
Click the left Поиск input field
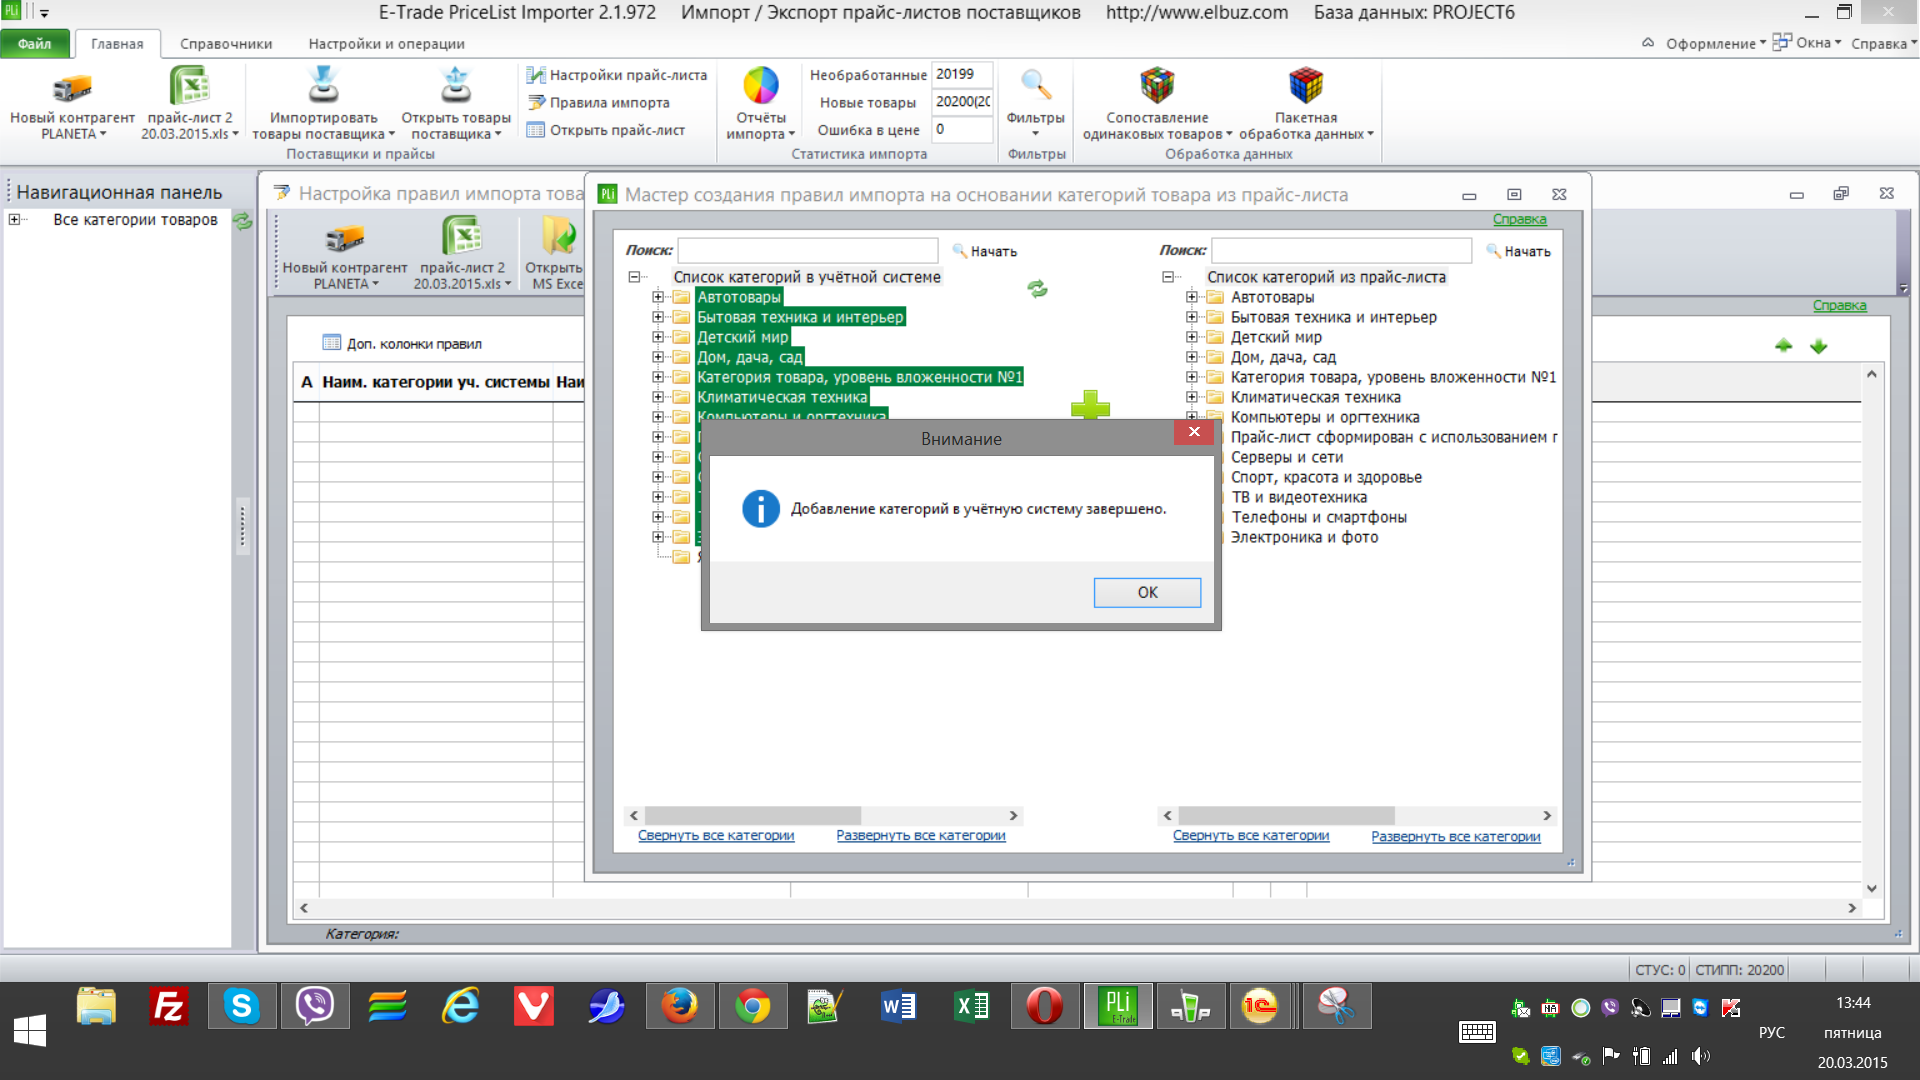tap(808, 250)
